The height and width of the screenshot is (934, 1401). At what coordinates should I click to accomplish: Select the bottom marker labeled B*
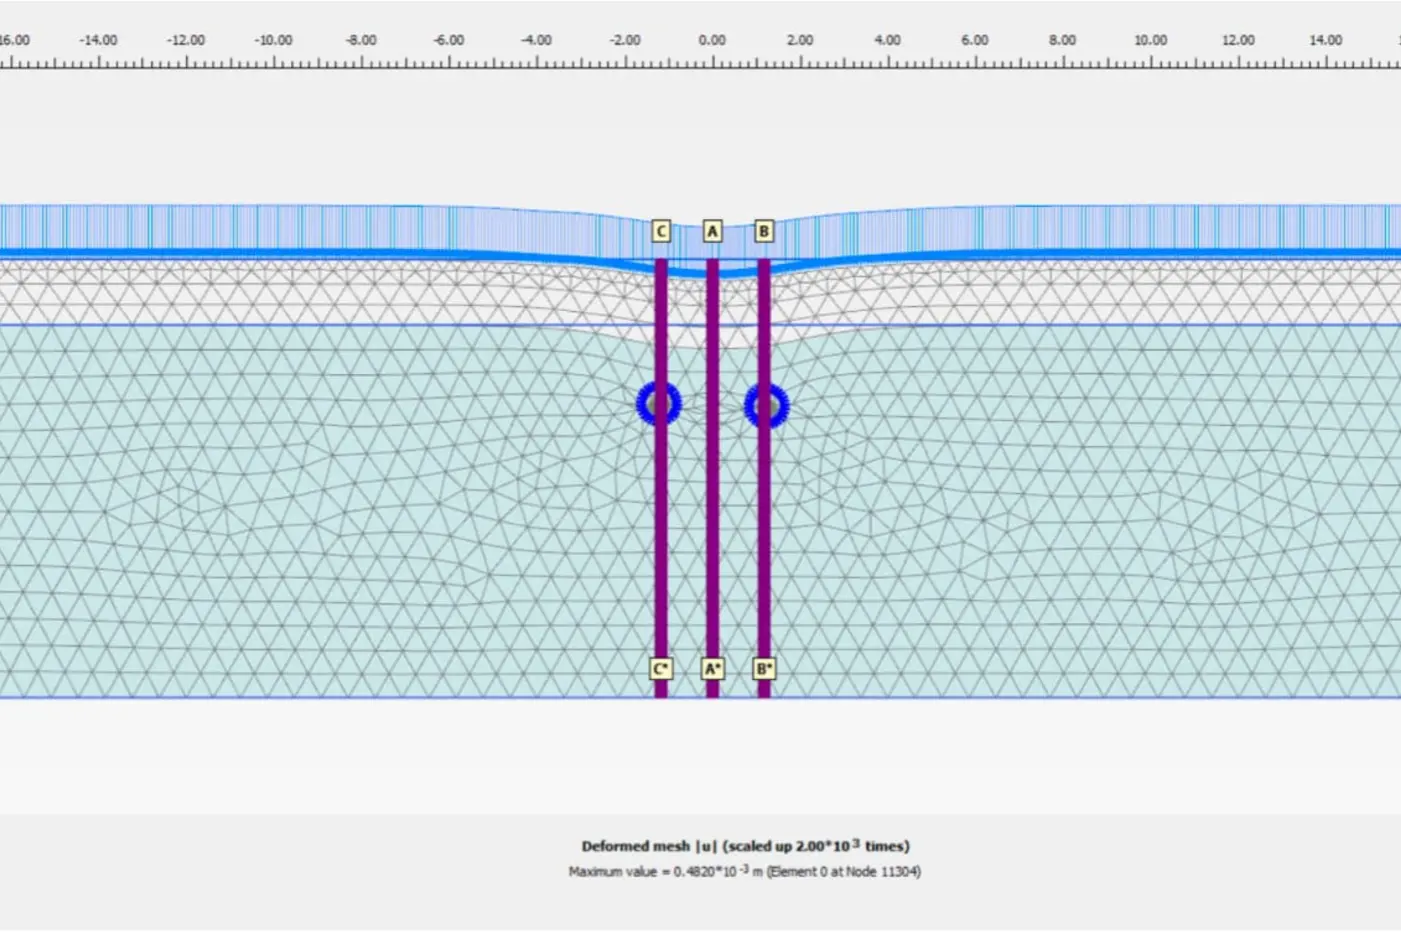[x=764, y=668]
